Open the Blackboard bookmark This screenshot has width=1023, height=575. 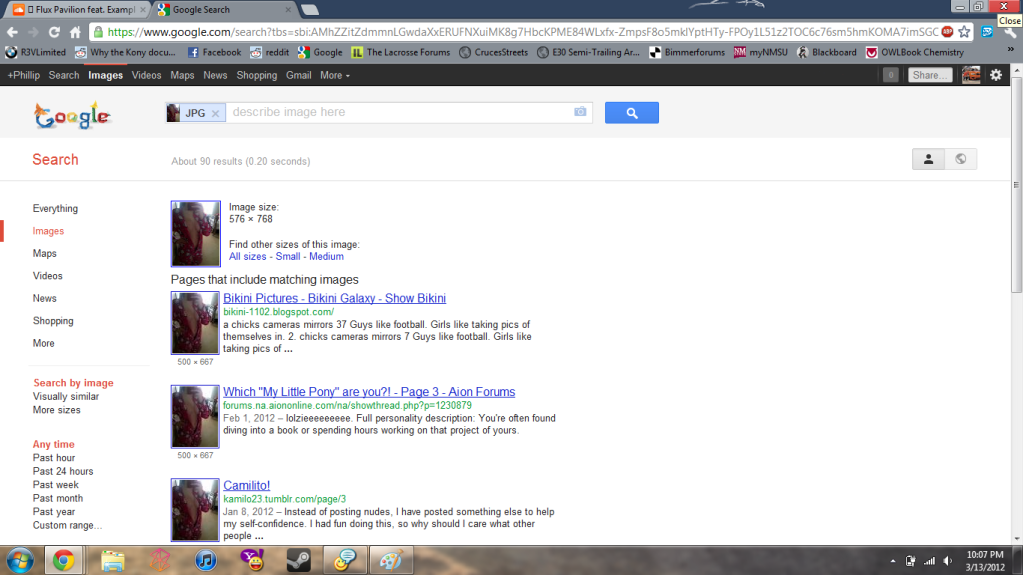827,52
